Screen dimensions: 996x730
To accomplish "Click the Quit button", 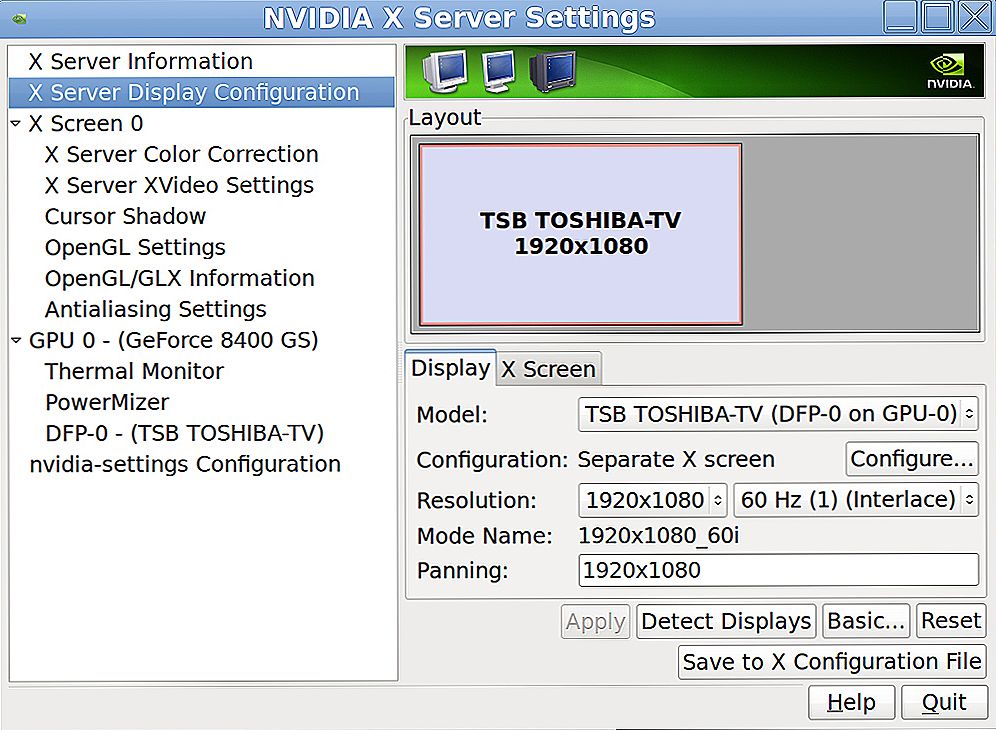I will (x=944, y=703).
